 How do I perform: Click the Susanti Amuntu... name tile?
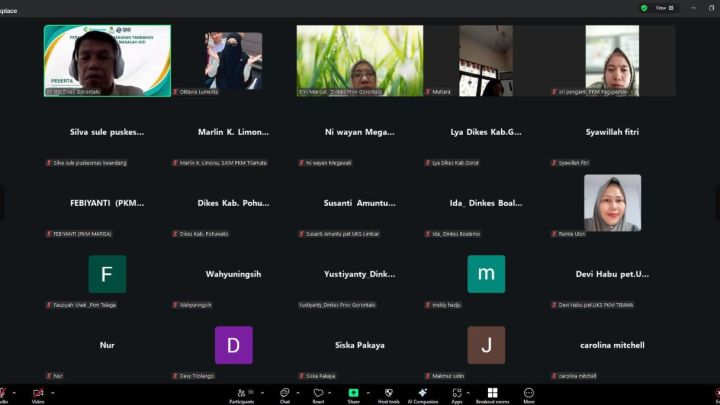coord(360,203)
